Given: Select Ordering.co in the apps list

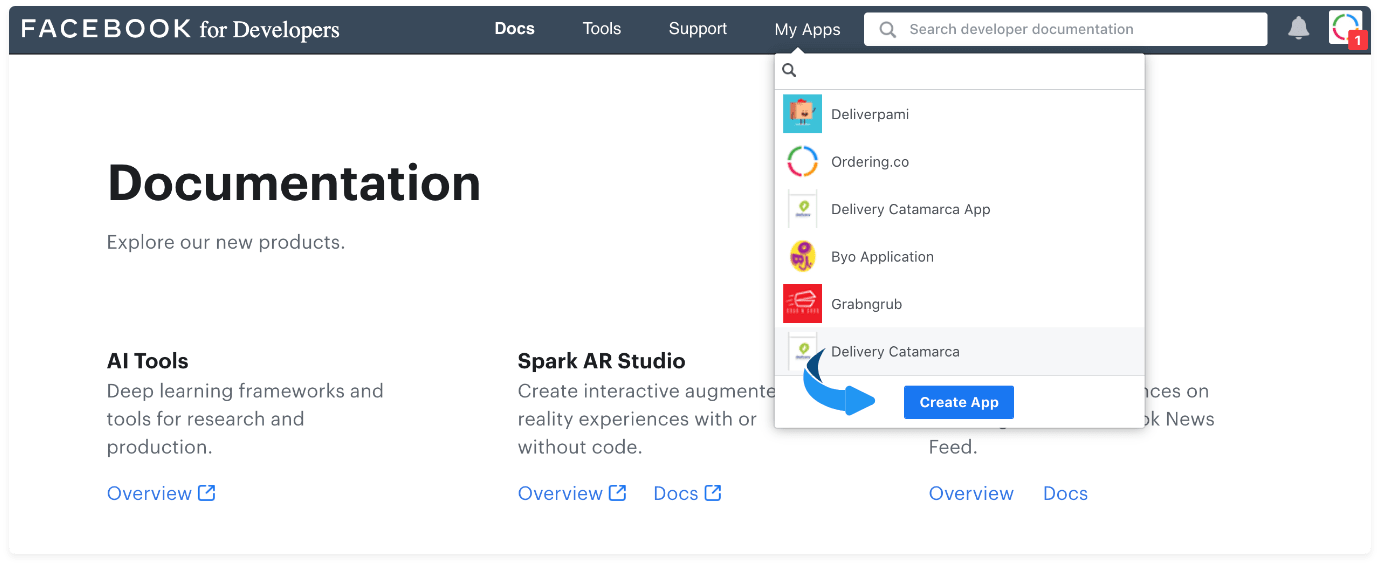Looking at the screenshot, I should point(959,162).
